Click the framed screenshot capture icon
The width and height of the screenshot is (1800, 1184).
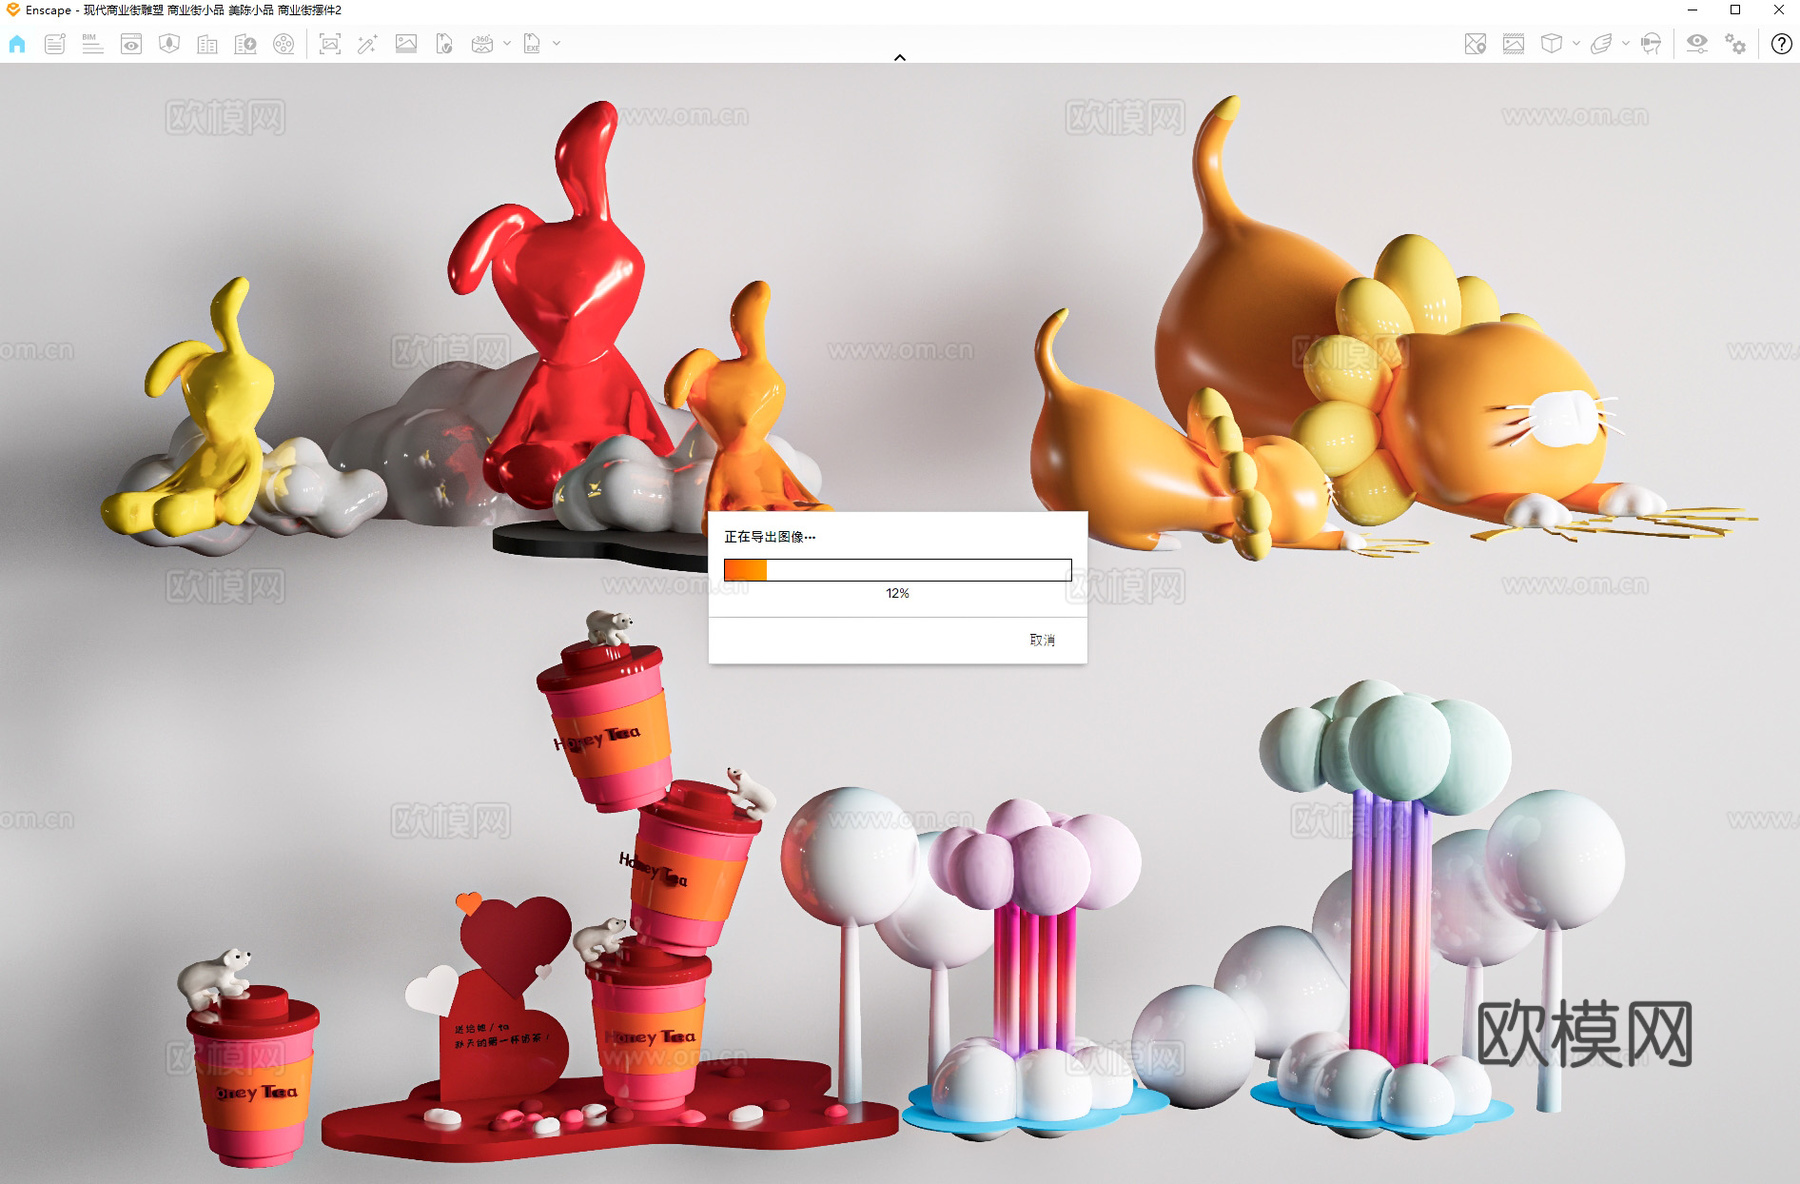click(329, 44)
